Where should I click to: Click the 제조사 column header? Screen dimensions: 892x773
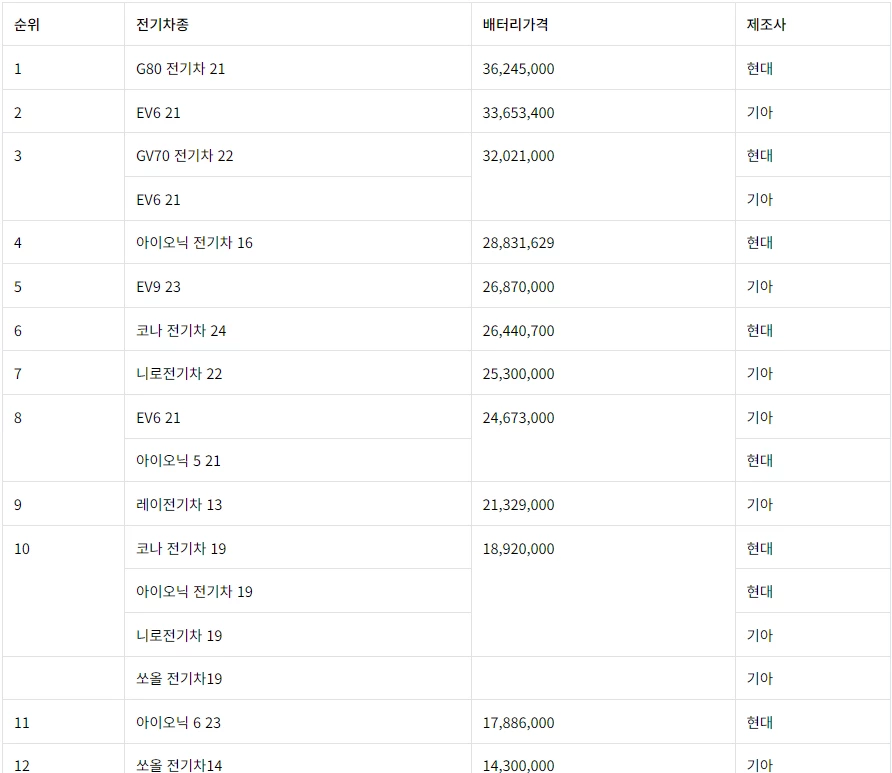pyautogui.click(x=813, y=24)
